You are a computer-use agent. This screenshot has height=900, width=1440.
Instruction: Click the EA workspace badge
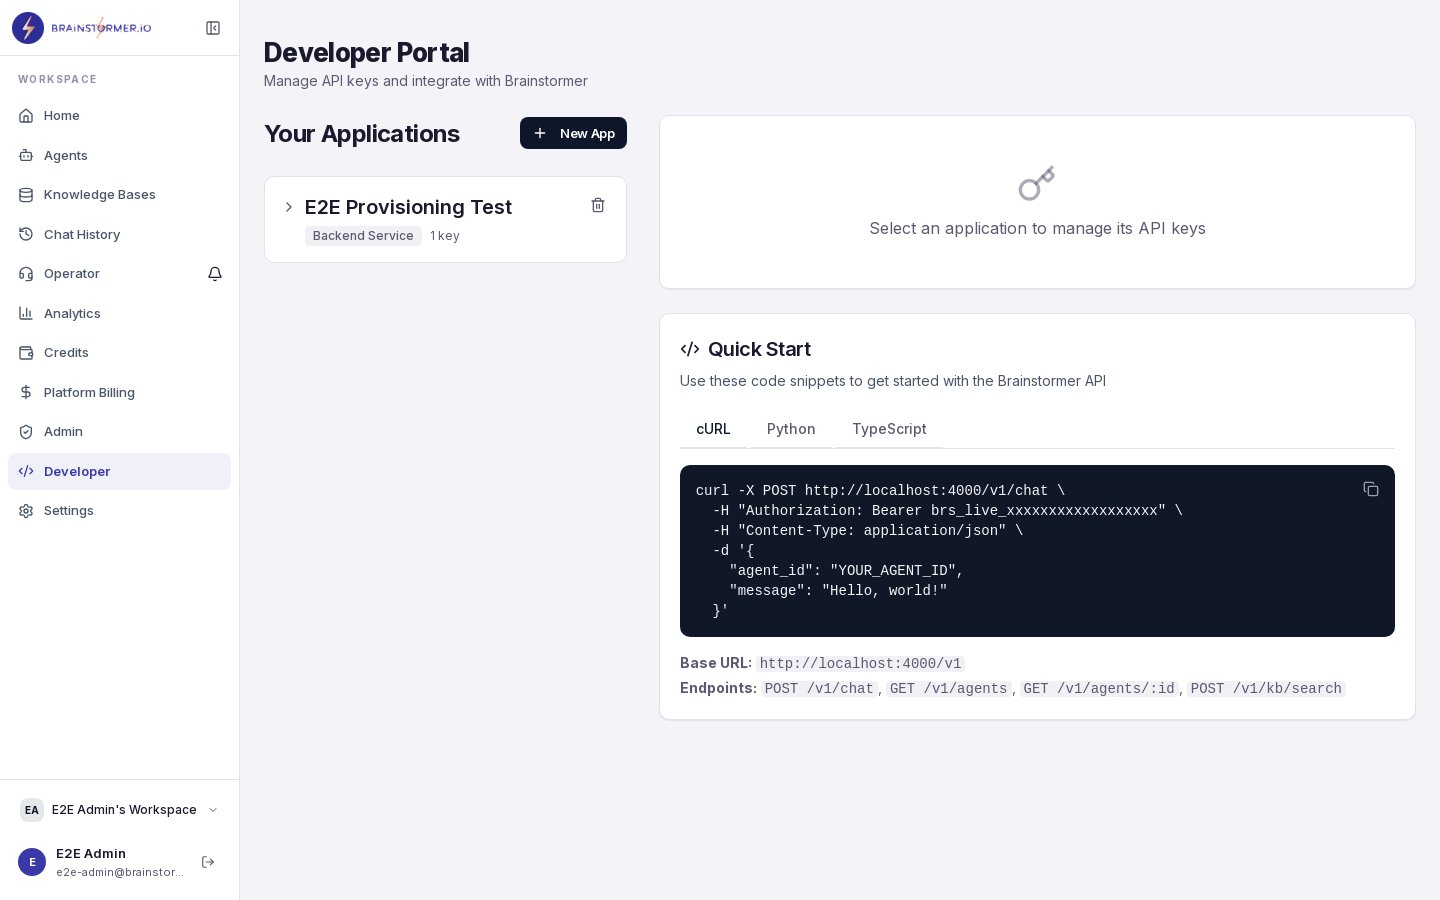pyautogui.click(x=32, y=810)
